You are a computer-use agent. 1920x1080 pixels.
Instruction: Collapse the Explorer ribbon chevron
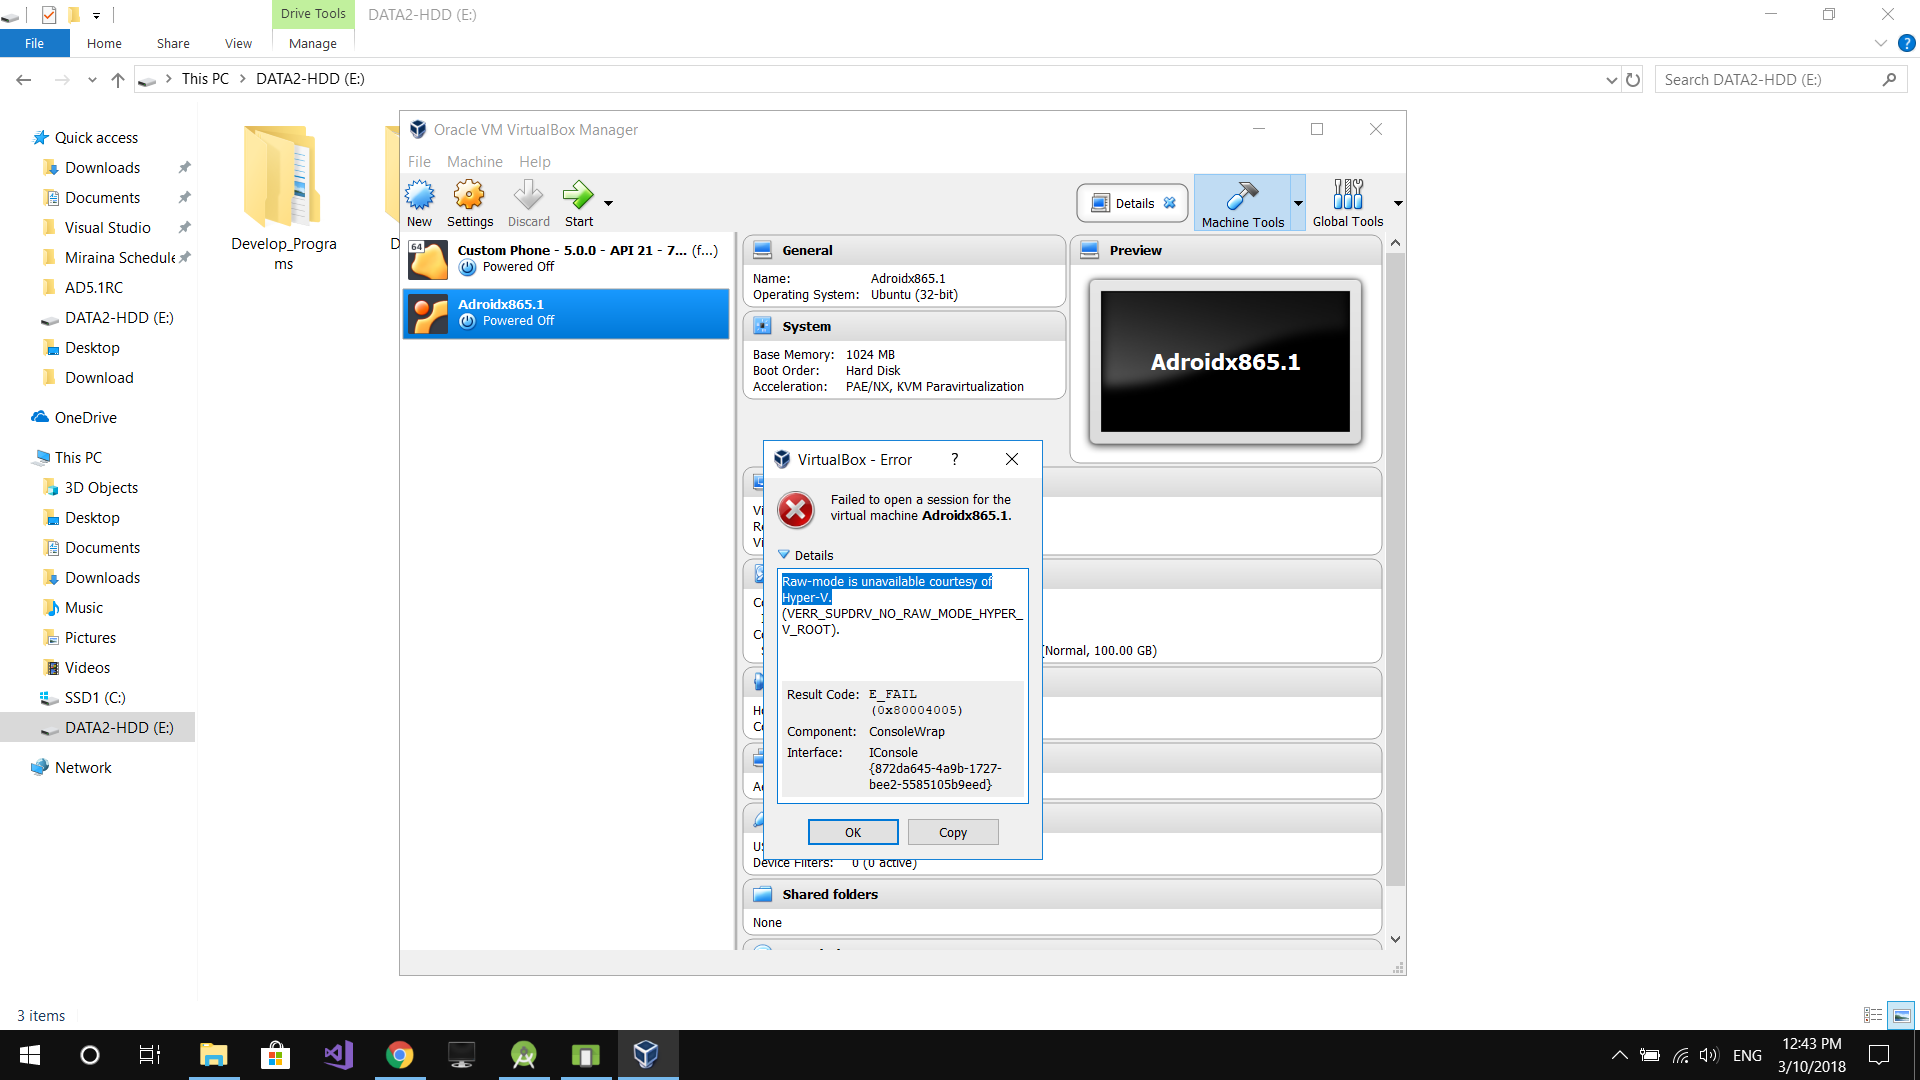click(1880, 43)
